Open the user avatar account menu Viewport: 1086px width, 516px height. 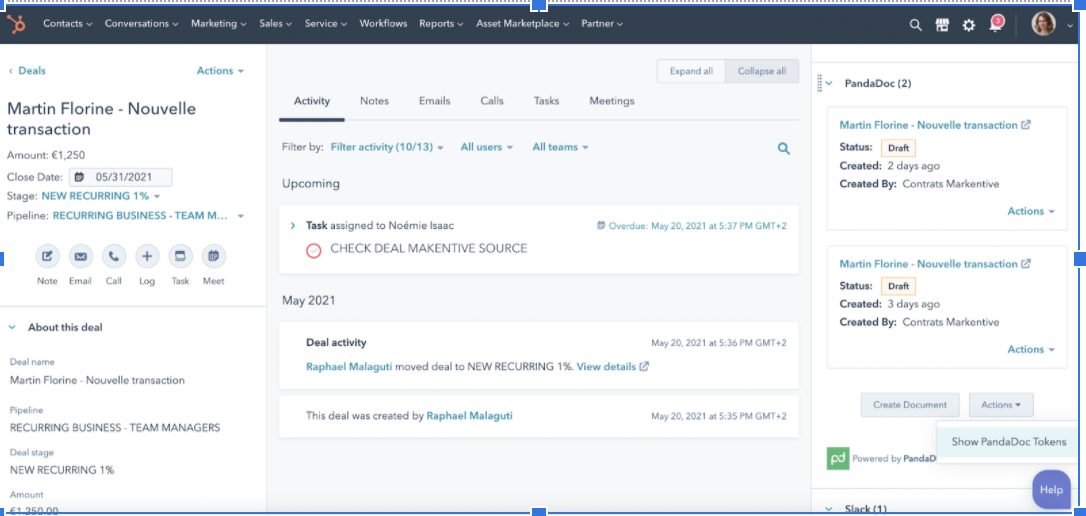coord(1044,24)
